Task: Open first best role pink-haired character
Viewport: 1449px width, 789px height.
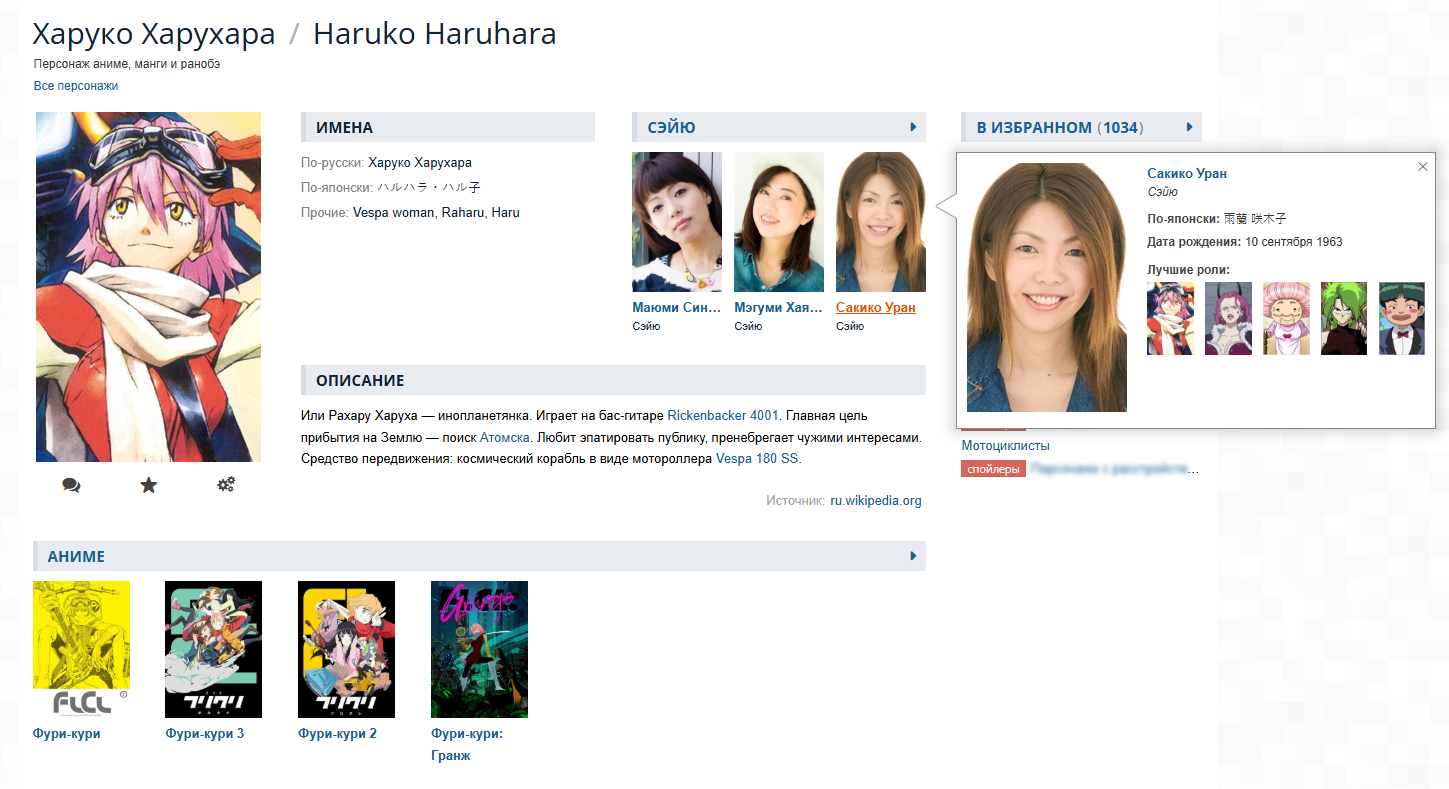Action: [1170, 318]
